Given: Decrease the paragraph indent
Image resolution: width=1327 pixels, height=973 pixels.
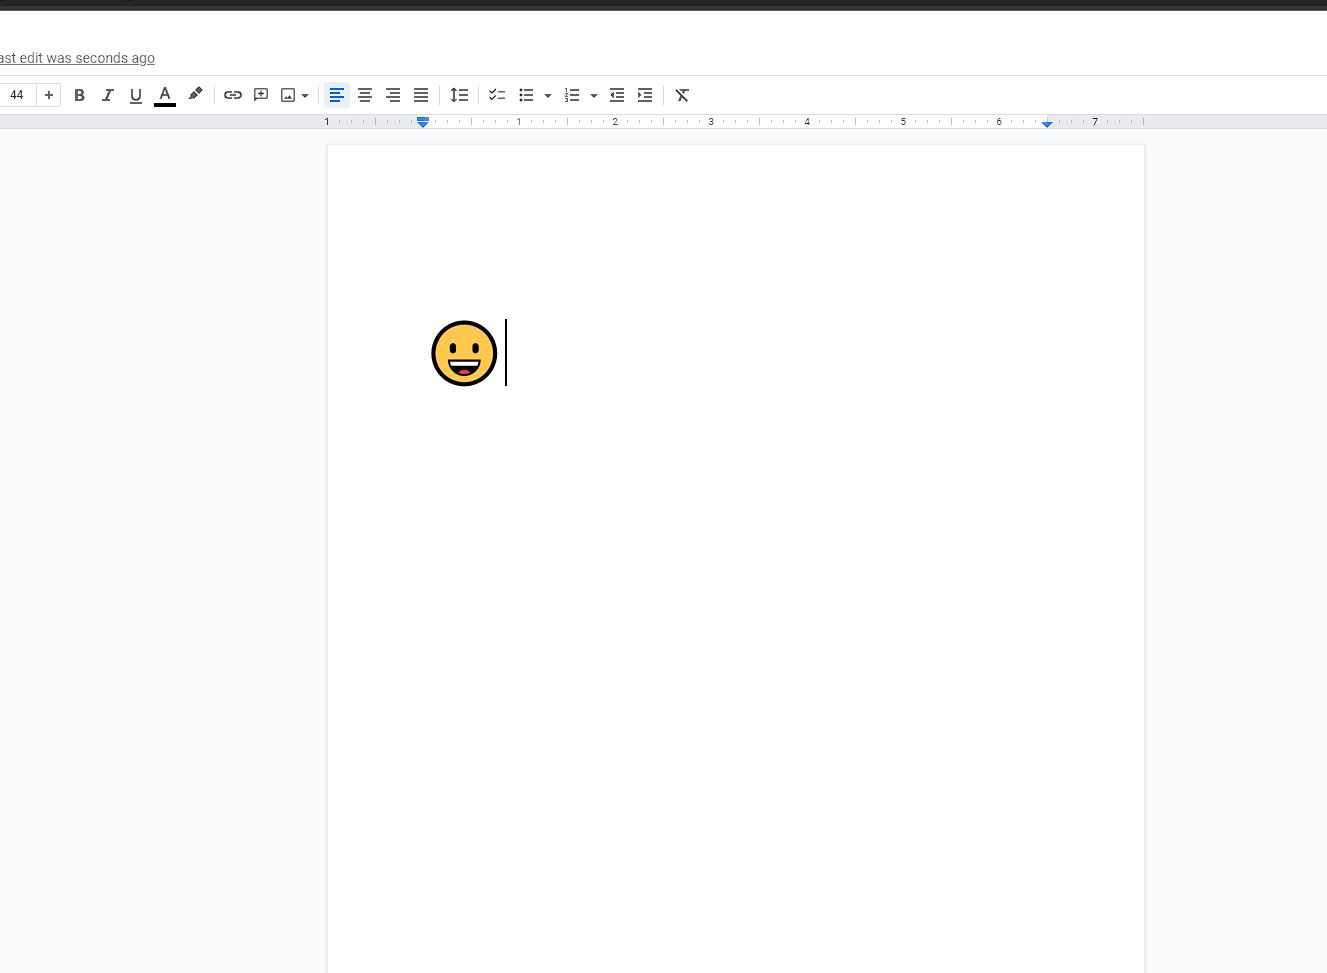Looking at the screenshot, I should (617, 95).
